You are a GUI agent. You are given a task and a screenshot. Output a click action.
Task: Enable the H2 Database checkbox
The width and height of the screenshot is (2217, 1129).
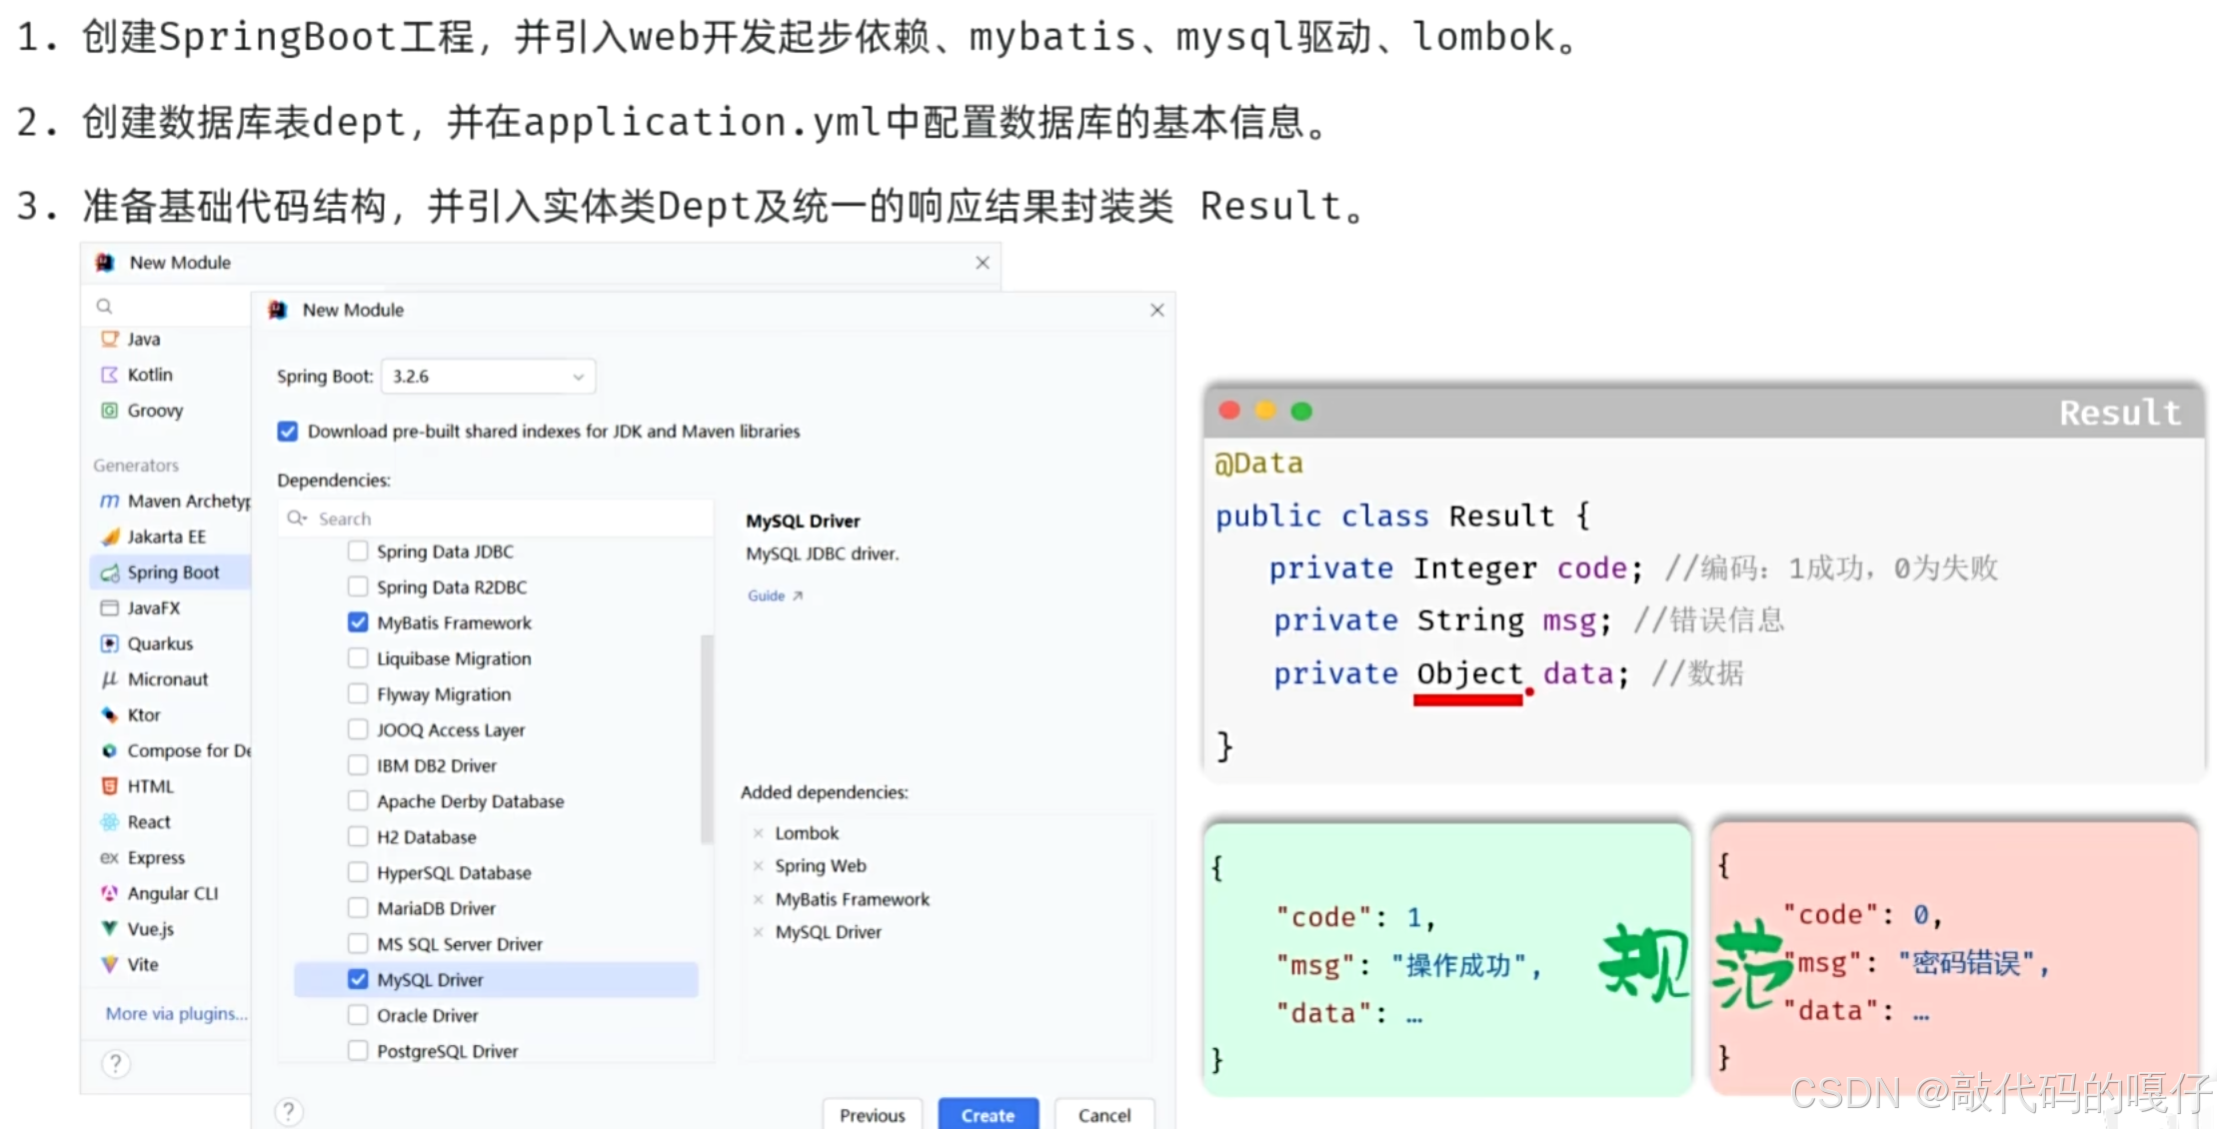(358, 837)
